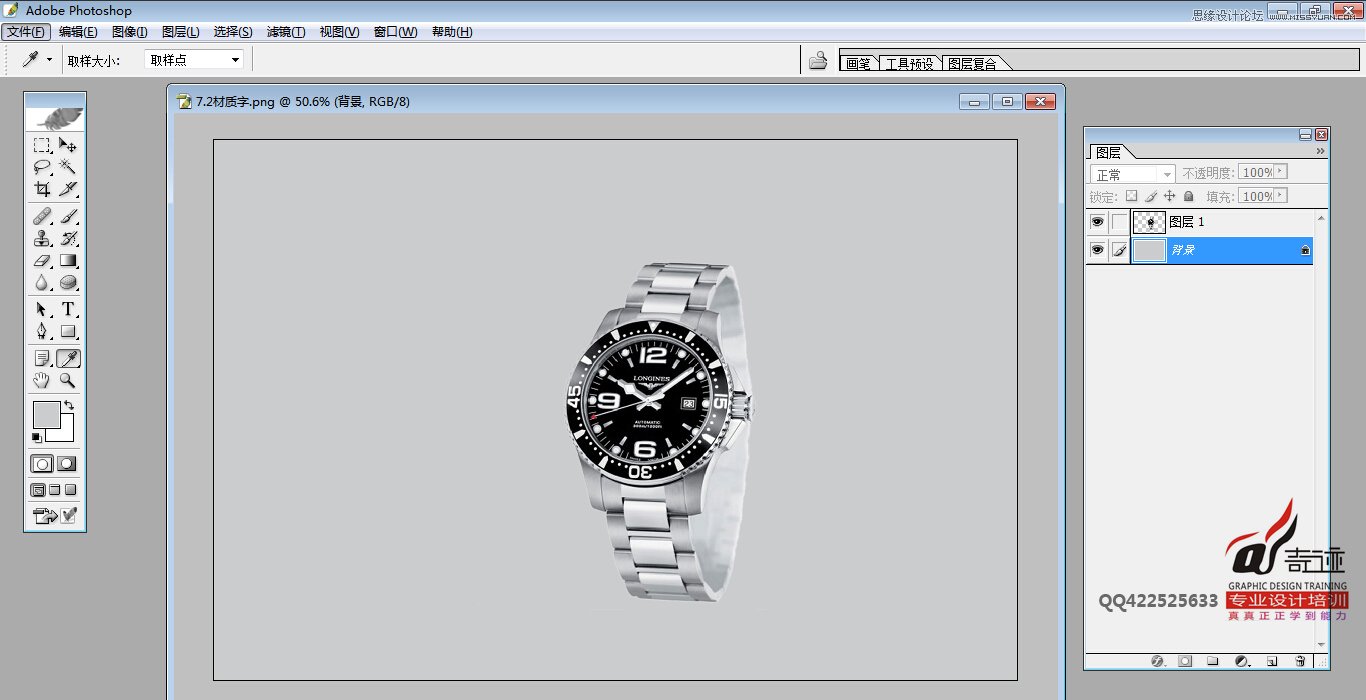Select the Blur tool
The width and height of the screenshot is (1366, 700).
pos(42,282)
